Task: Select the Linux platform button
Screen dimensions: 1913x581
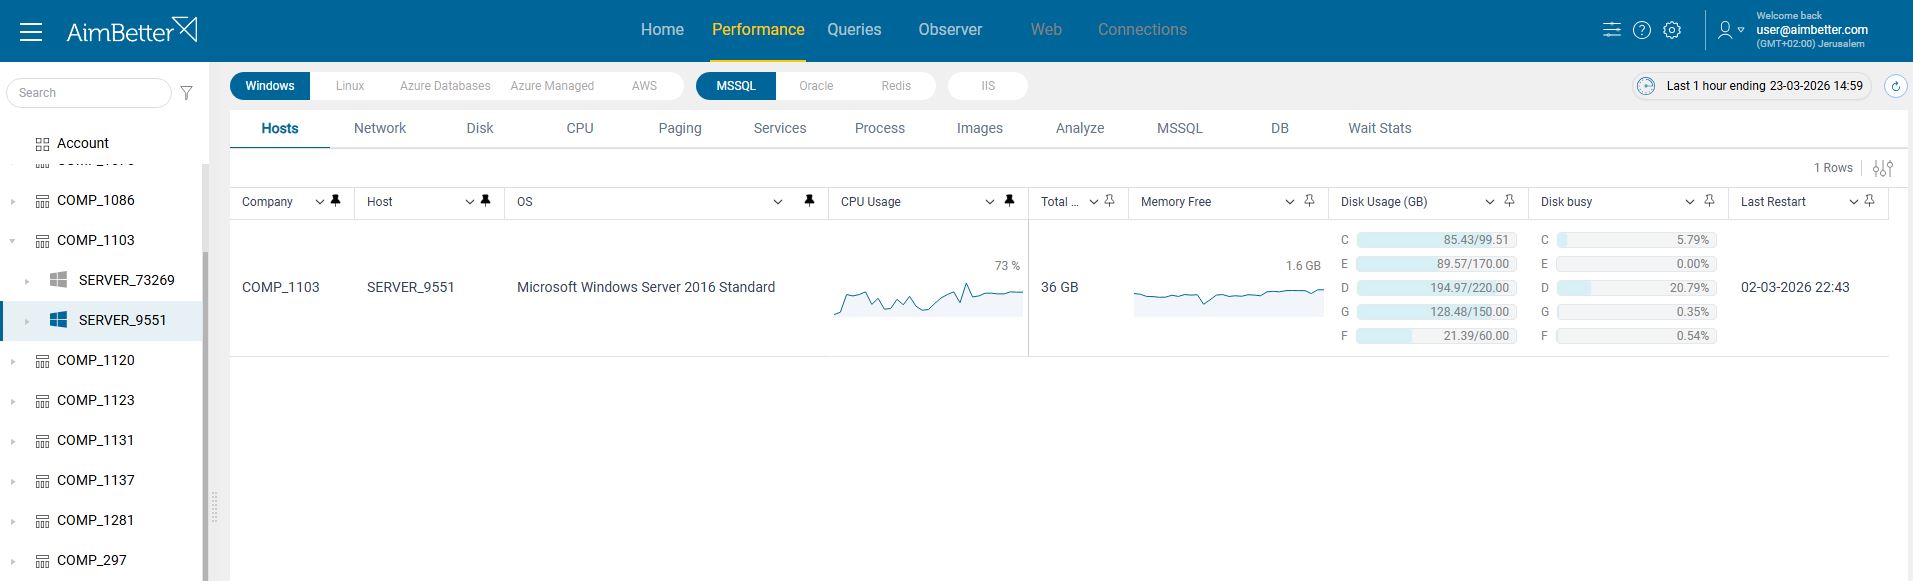Action: [350, 86]
